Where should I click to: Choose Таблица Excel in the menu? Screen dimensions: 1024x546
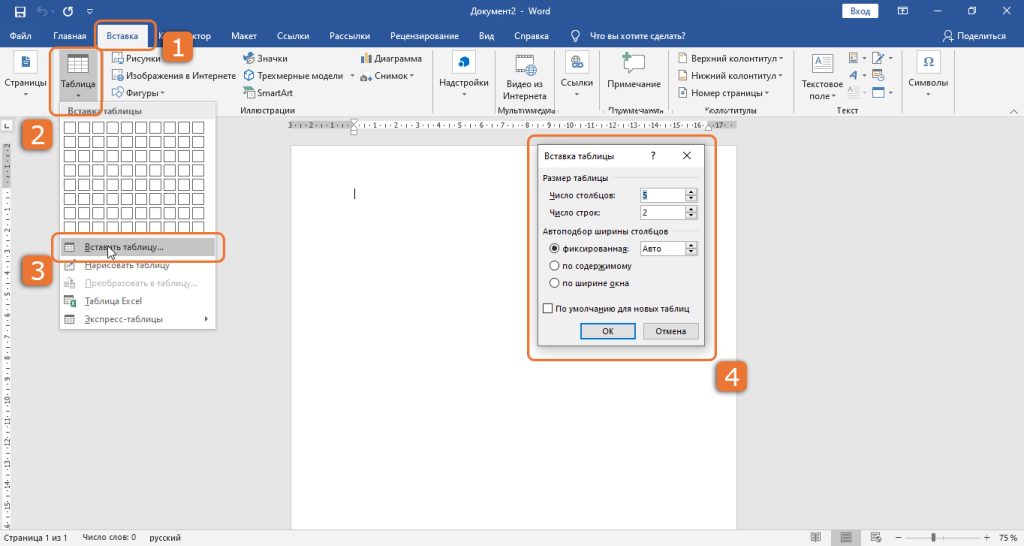tap(137, 301)
